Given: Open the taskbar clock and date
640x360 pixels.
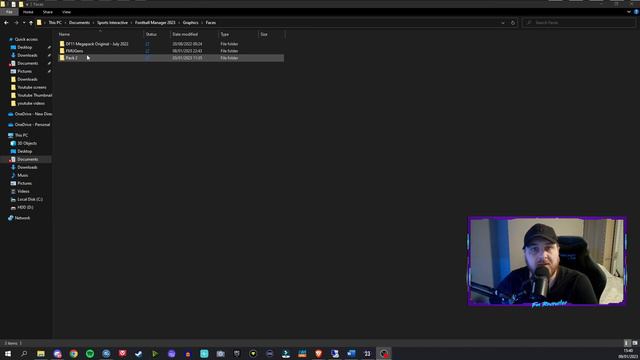Looking at the screenshot, I should click(x=628, y=353).
